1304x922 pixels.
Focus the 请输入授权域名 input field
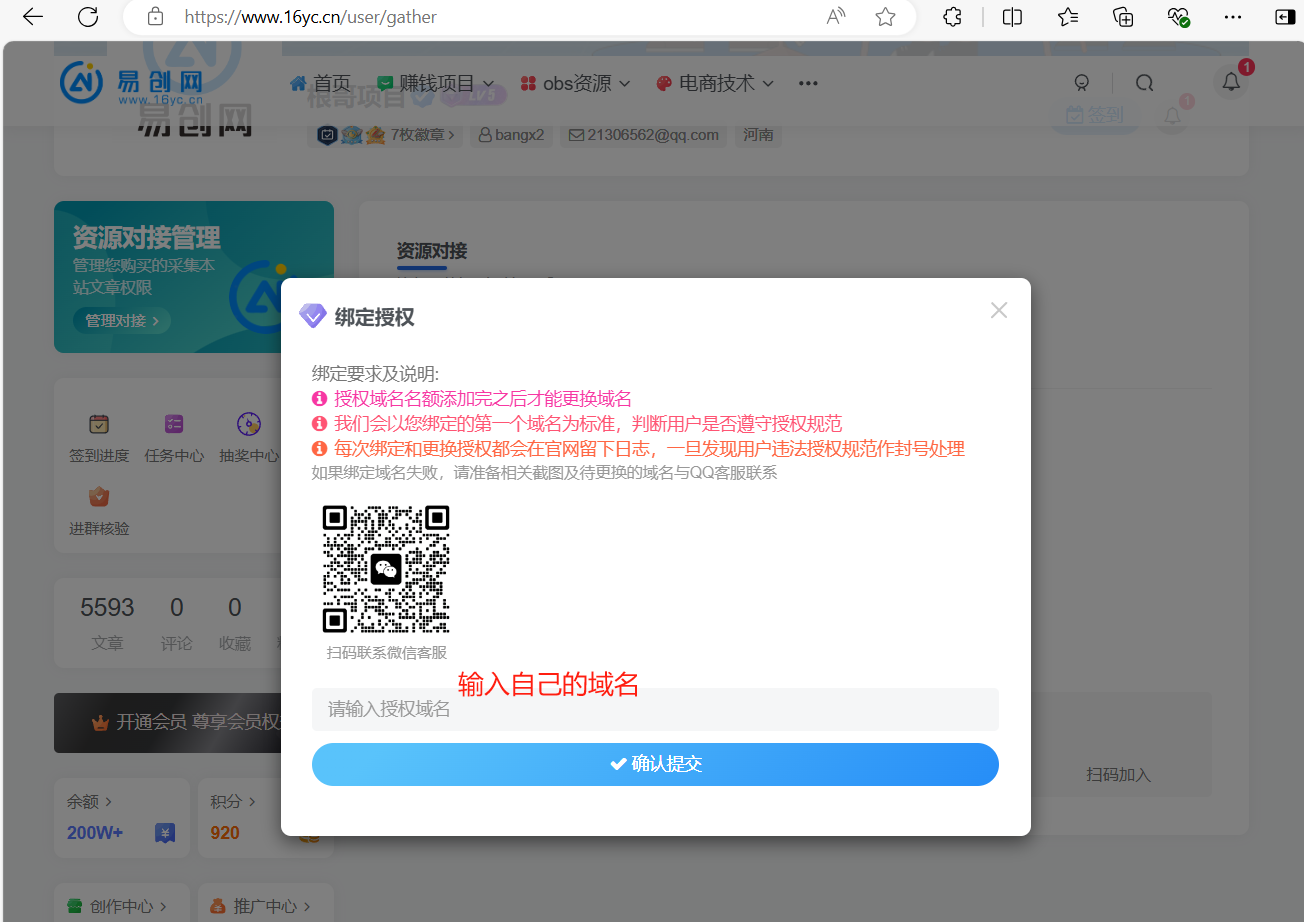click(655, 709)
